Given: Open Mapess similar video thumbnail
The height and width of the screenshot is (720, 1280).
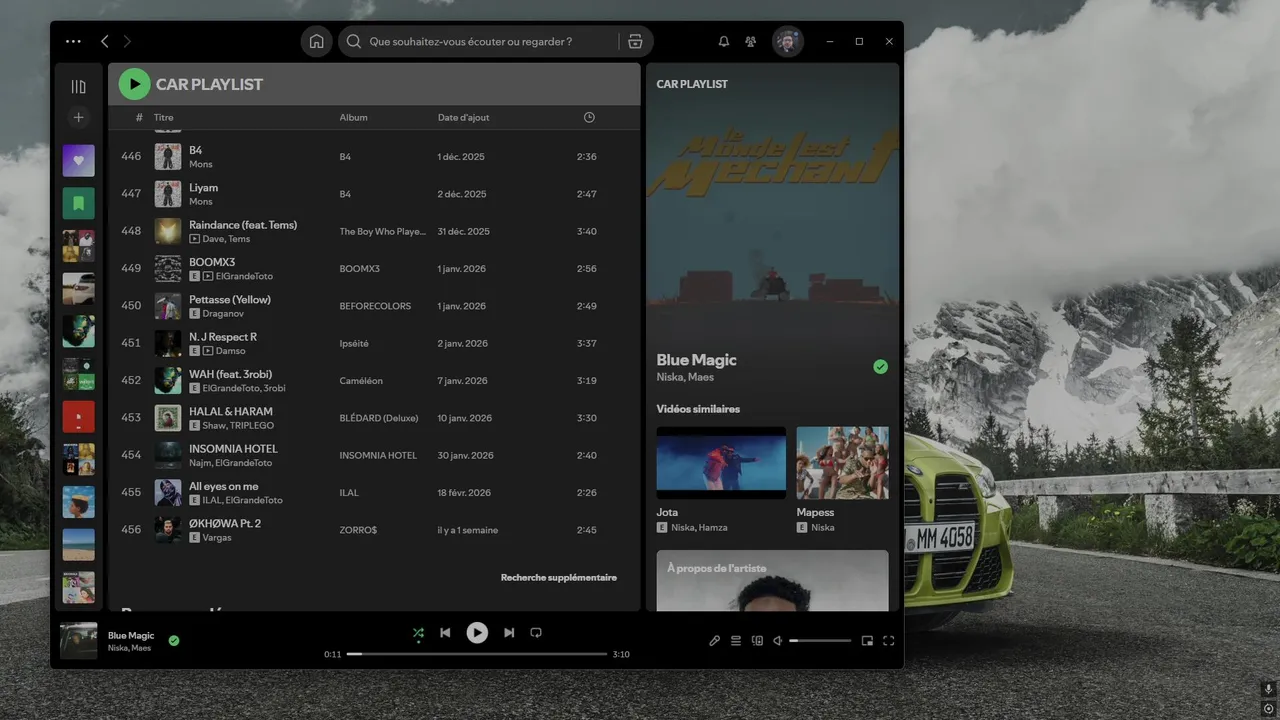Looking at the screenshot, I should coord(842,463).
